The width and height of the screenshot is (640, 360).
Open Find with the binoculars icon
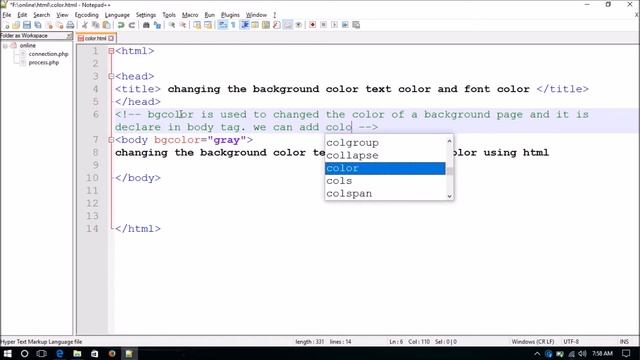(x=146, y=25)
